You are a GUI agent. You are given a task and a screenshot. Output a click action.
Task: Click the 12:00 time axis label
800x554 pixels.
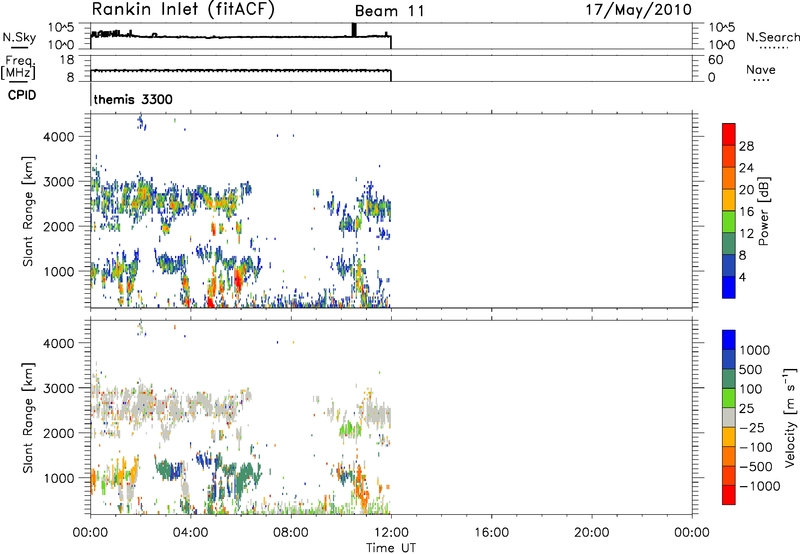(x=391, y=533)
